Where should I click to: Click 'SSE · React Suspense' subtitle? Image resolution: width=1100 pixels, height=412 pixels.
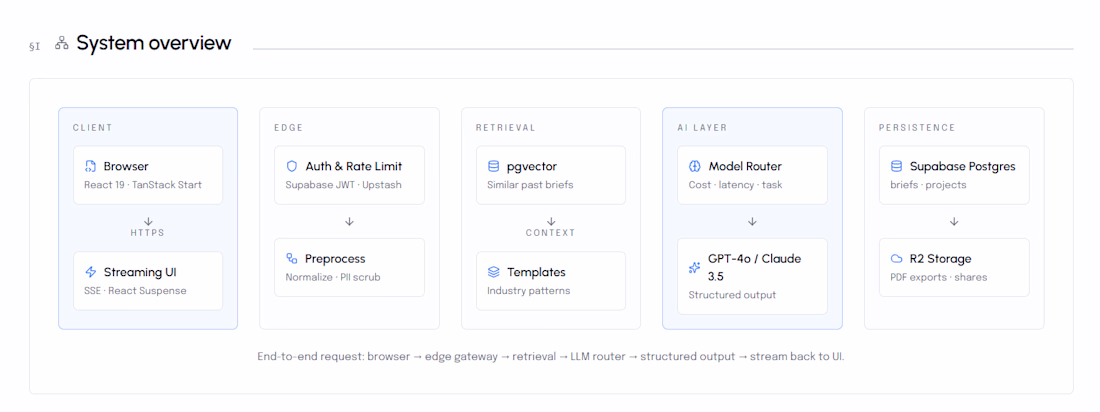pos(135,291)
